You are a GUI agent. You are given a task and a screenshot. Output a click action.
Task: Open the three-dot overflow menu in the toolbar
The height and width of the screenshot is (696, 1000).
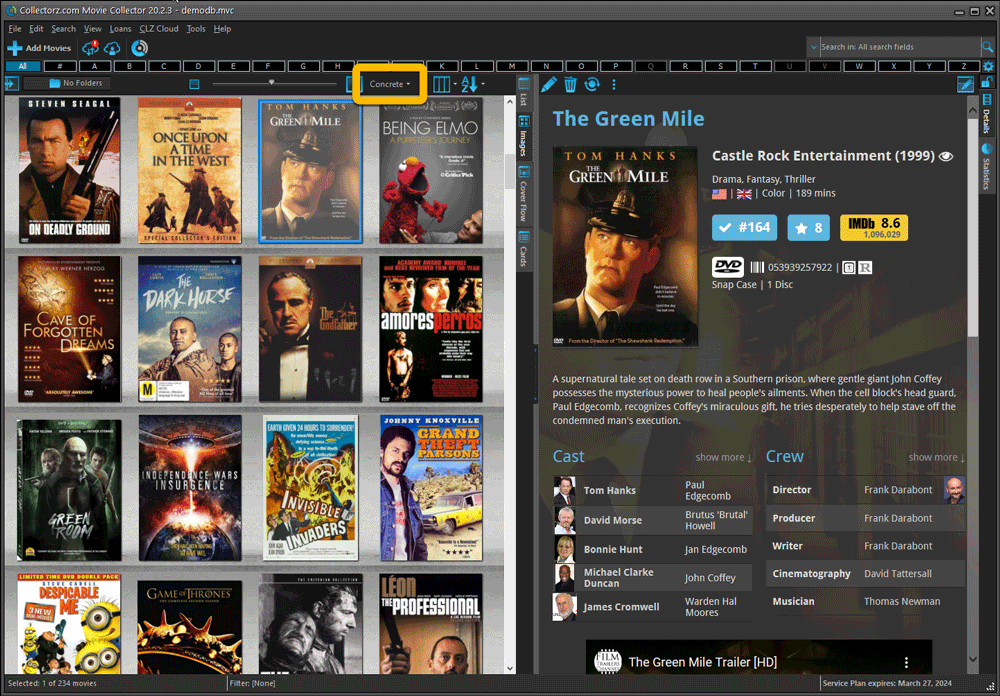[614, 85]
